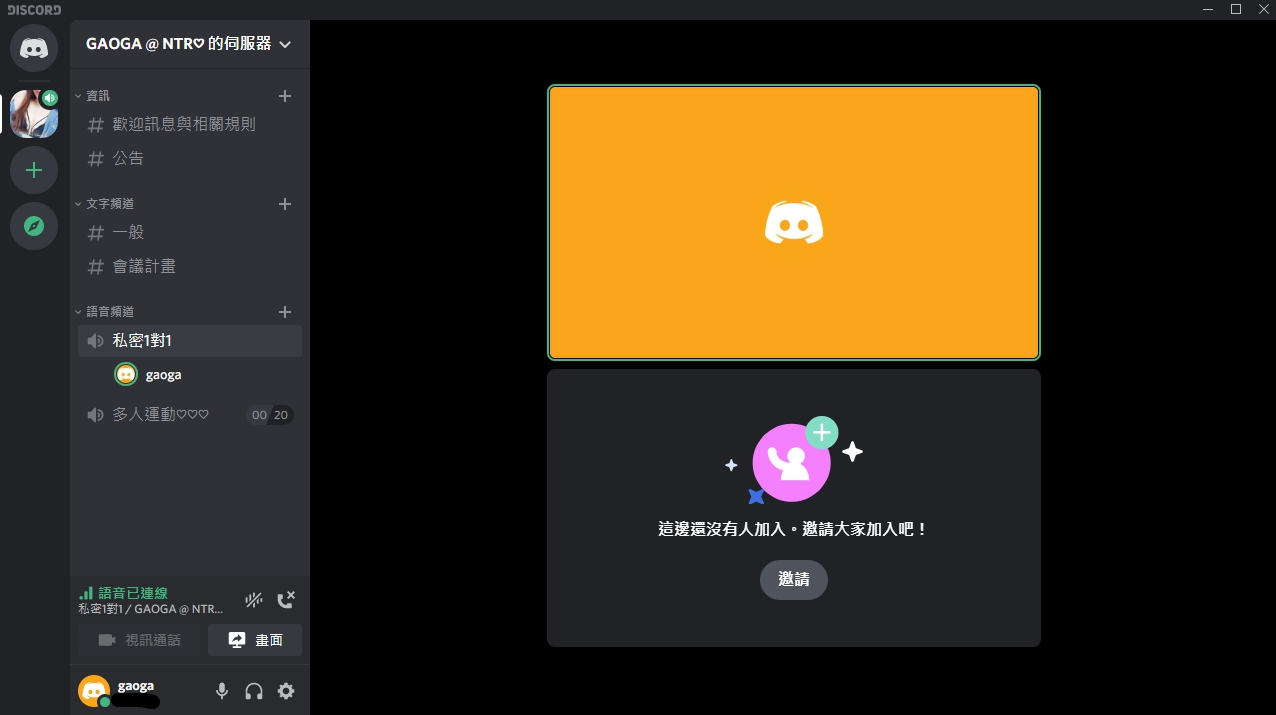Image resolution: width=1276 pixels, height=715 pixels.
Task: Open Explore public servers compass
Action: (x=34, y=226)
